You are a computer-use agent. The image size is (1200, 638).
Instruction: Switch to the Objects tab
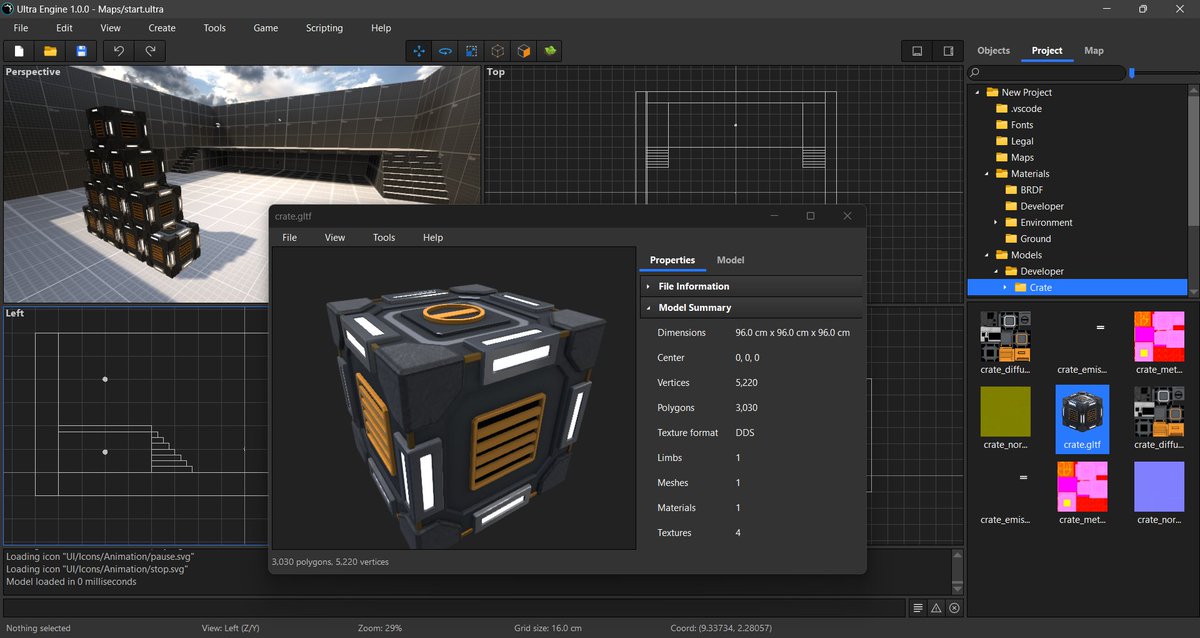click(993, 50)
